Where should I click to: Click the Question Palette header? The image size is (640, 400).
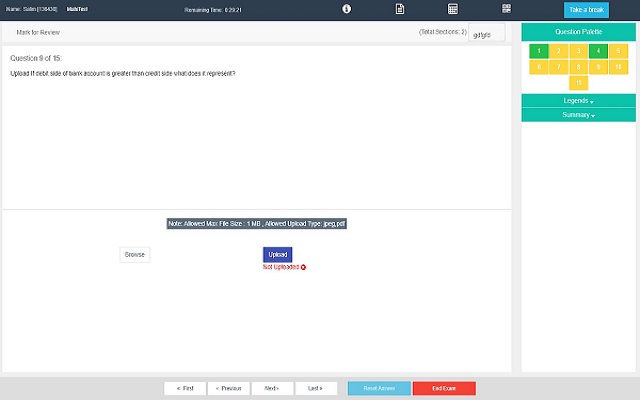click(578, 32)
